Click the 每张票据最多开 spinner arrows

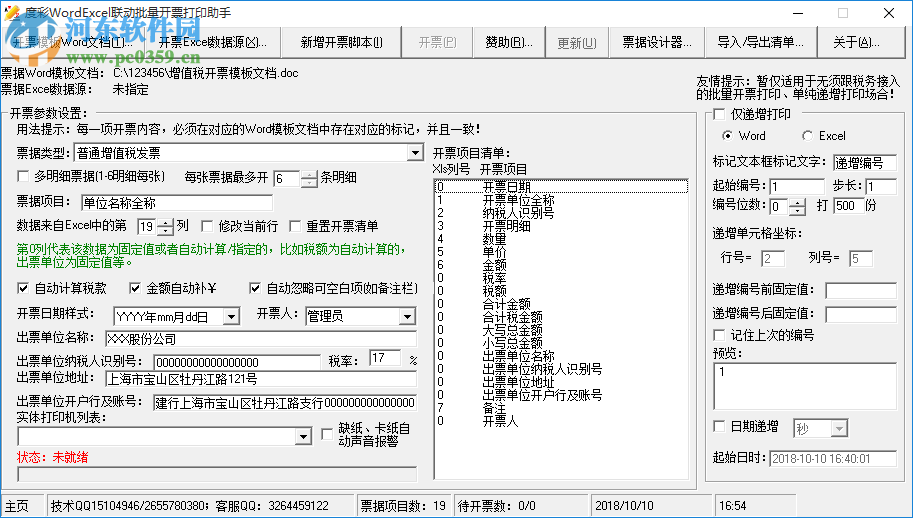click(x=309, y=178)
